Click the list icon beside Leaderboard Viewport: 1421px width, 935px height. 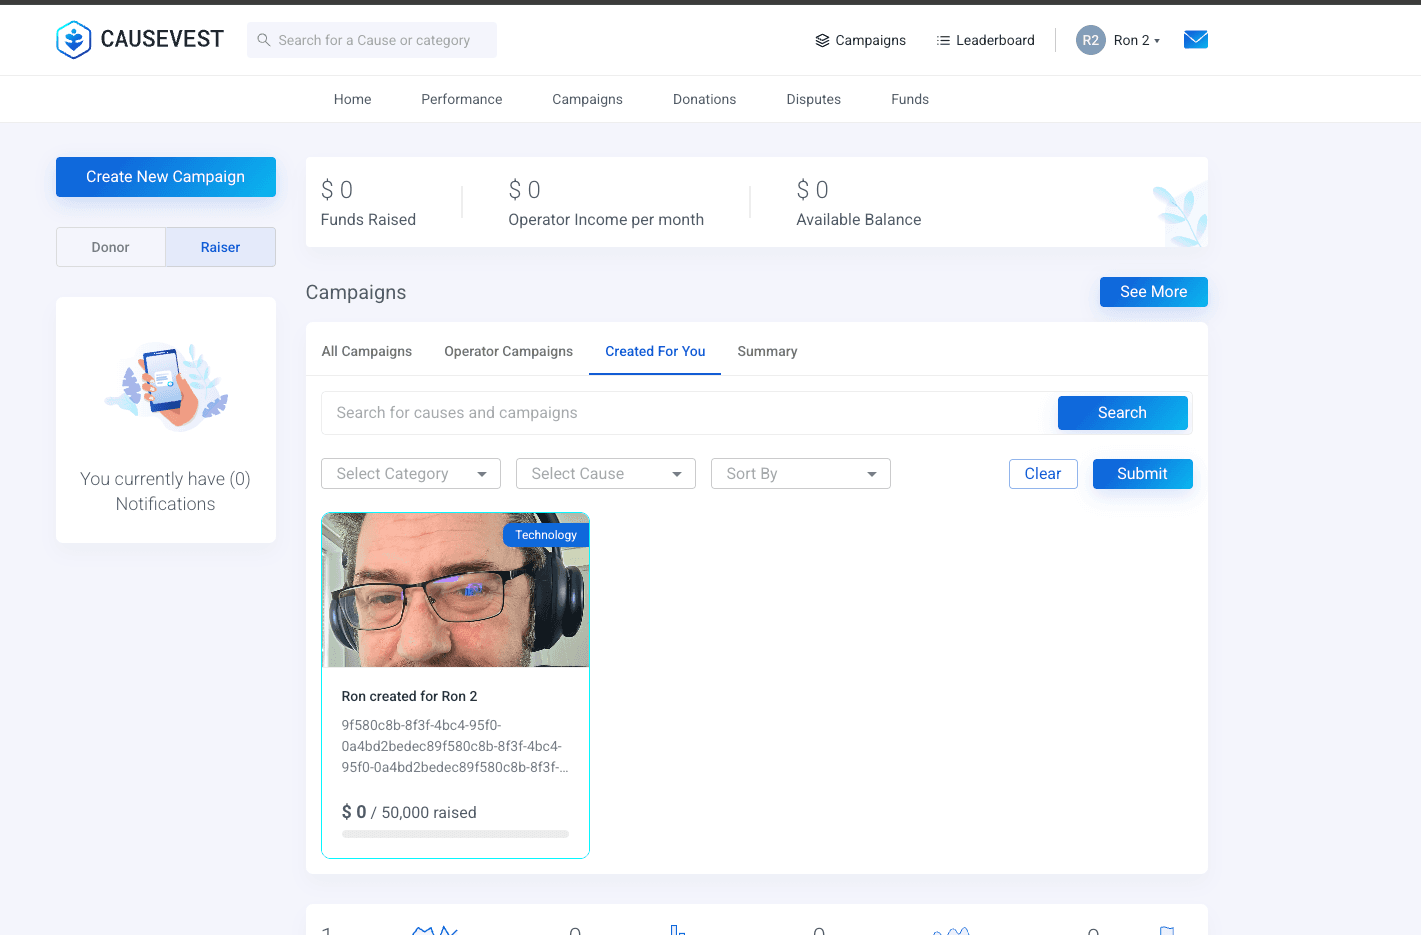pyautogui.click(x=943, y=40)
